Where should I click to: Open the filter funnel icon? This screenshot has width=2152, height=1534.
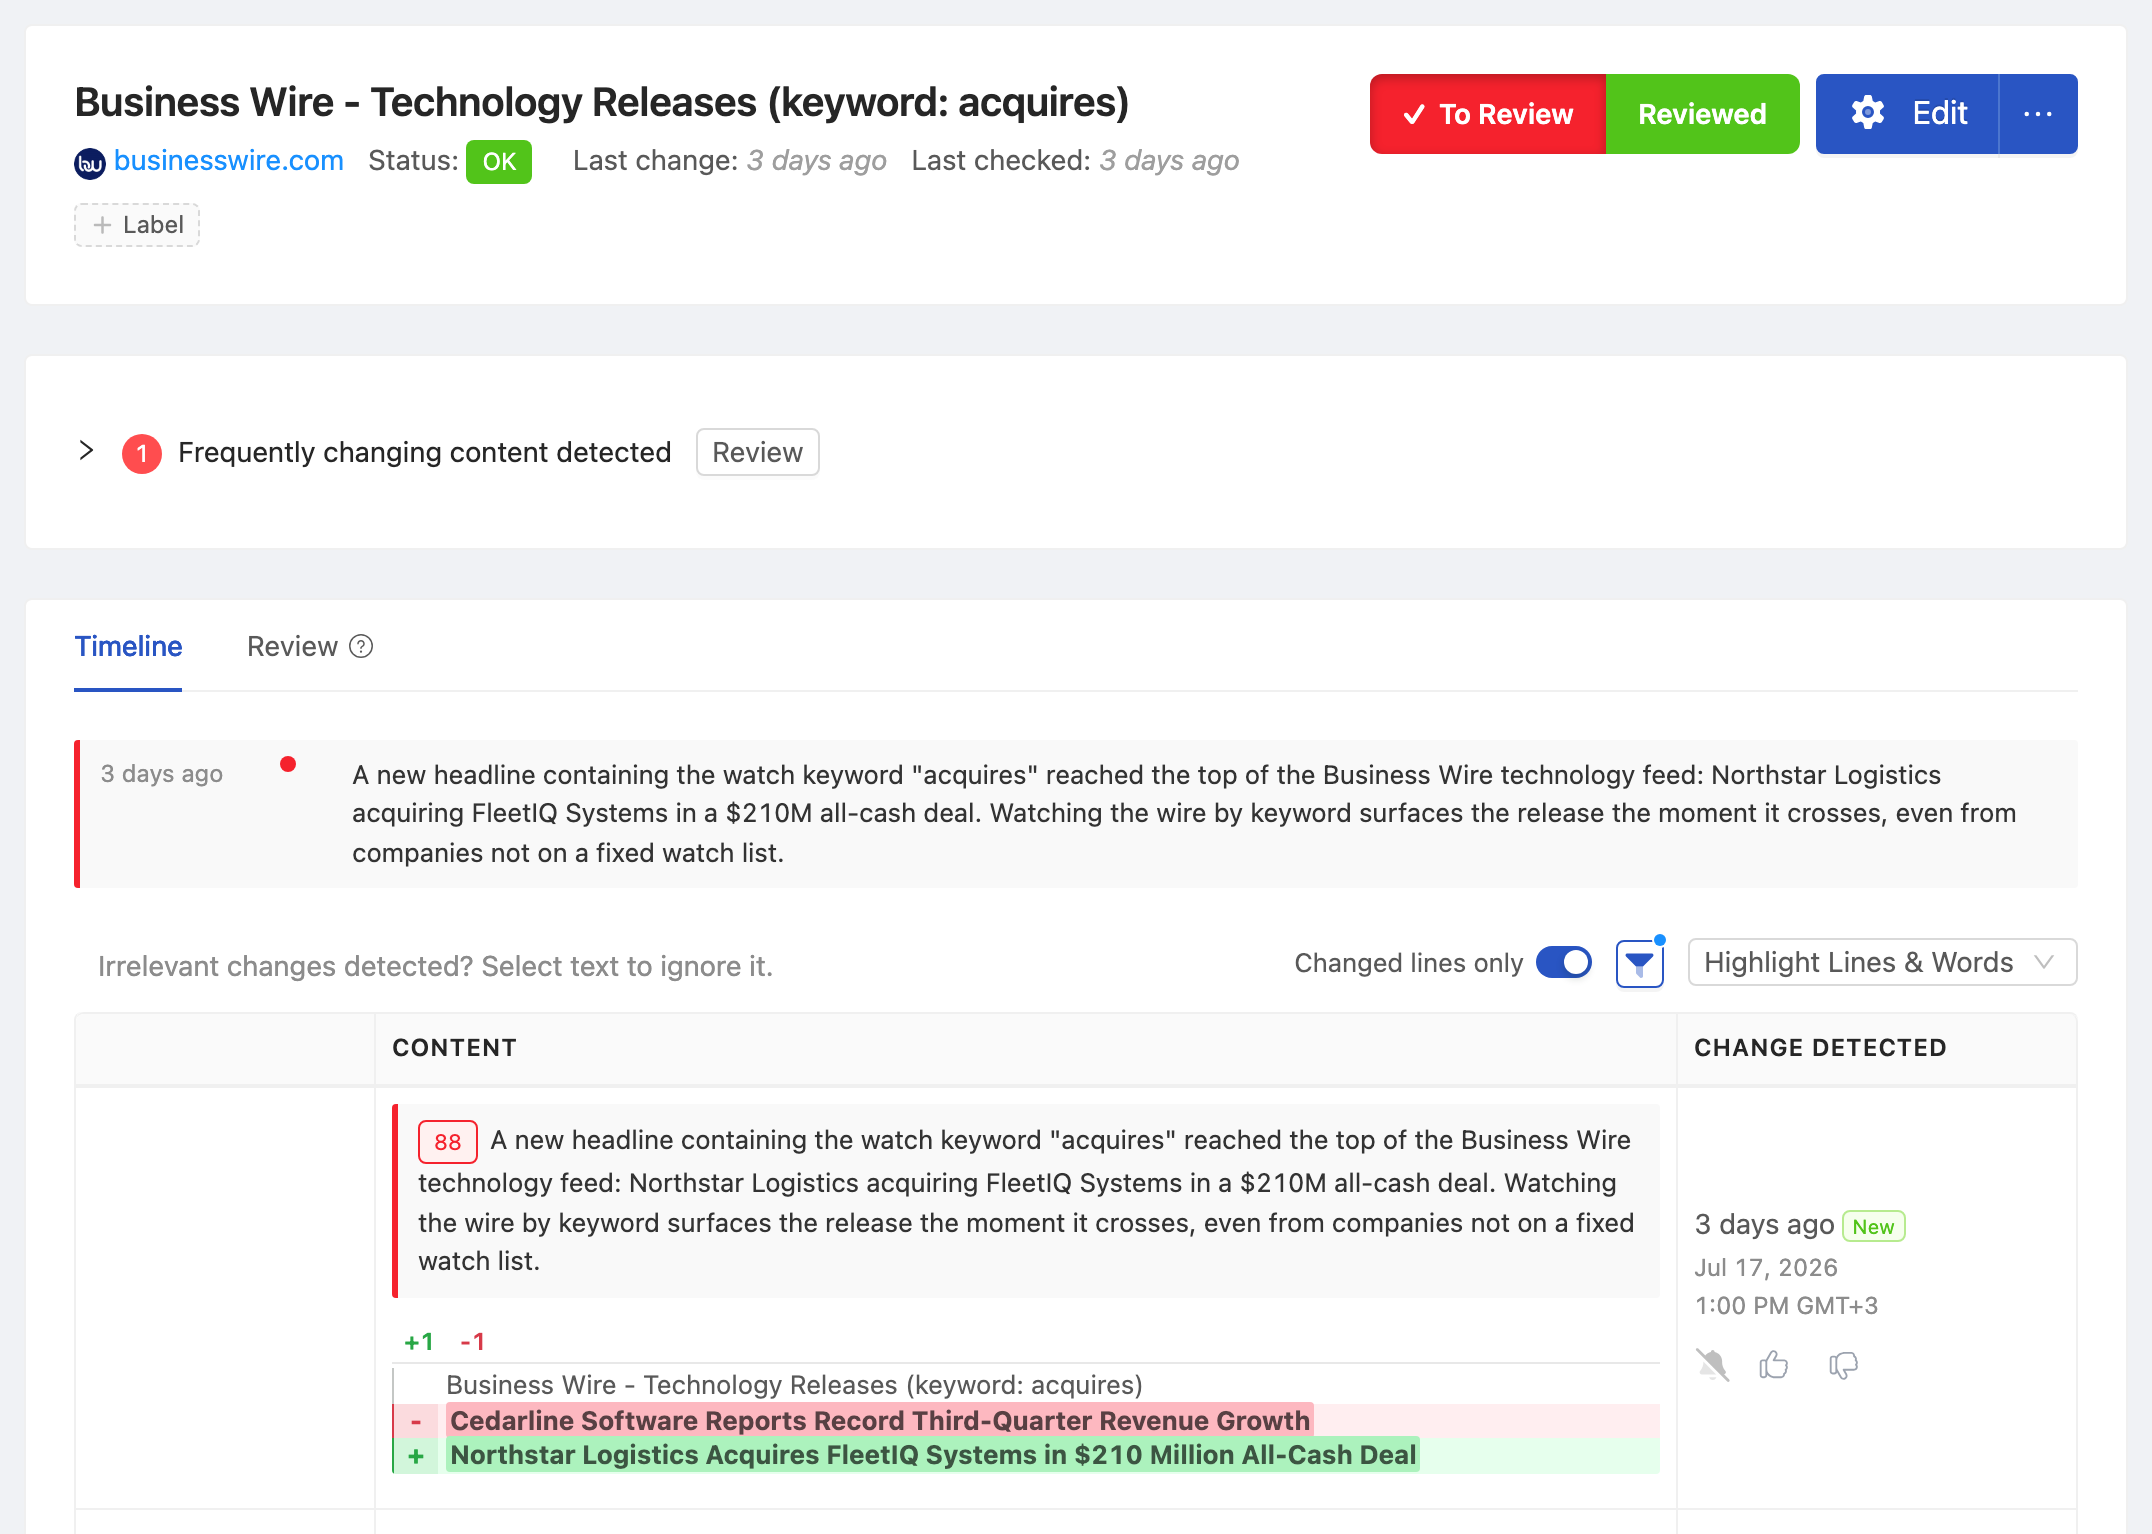coord(1640,964)
